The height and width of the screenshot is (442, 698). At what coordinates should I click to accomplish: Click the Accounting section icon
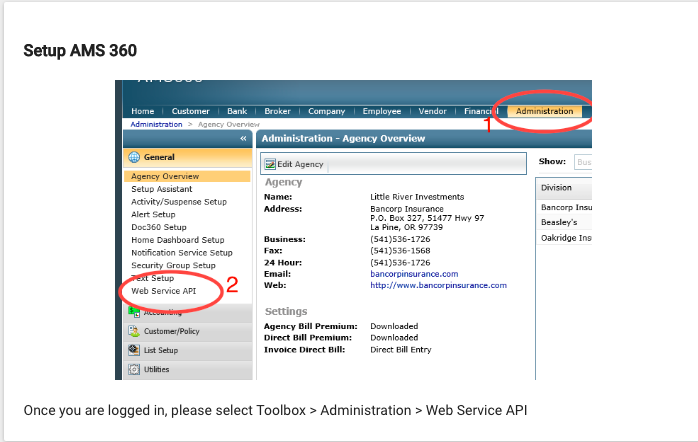coord(134,312)
